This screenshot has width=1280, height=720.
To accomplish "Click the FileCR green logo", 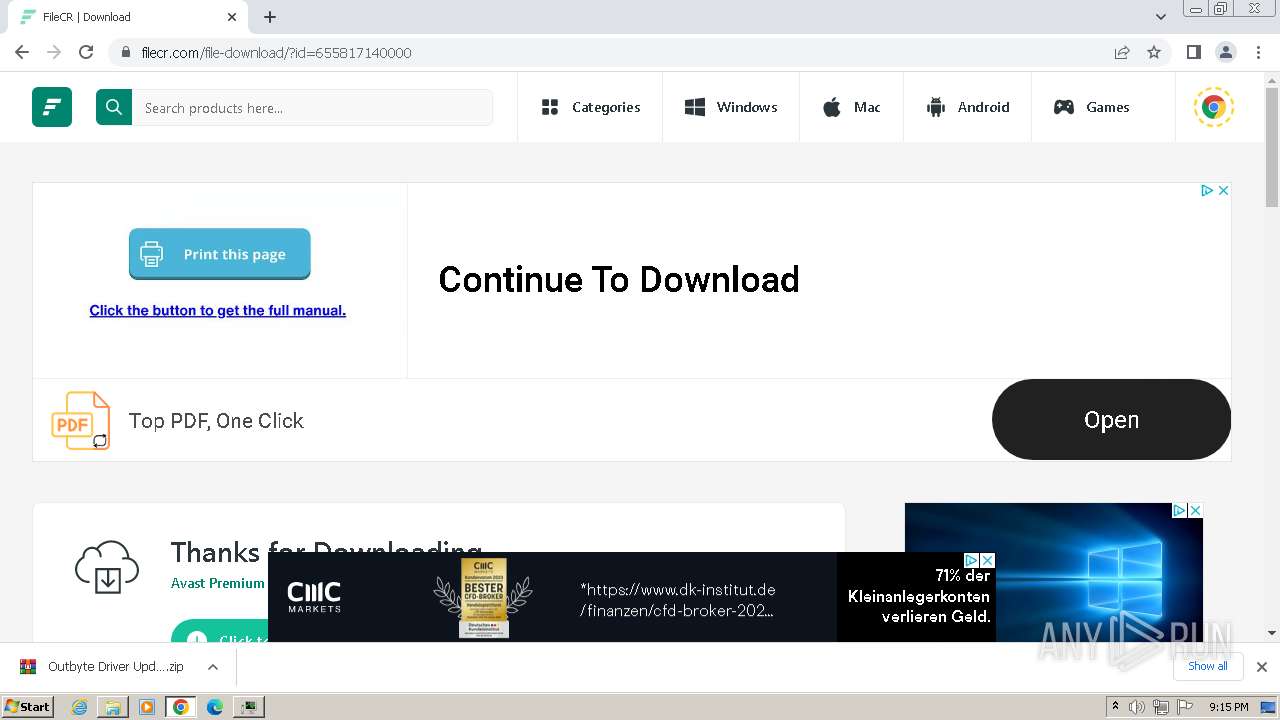I will click(x=52, y=107).
